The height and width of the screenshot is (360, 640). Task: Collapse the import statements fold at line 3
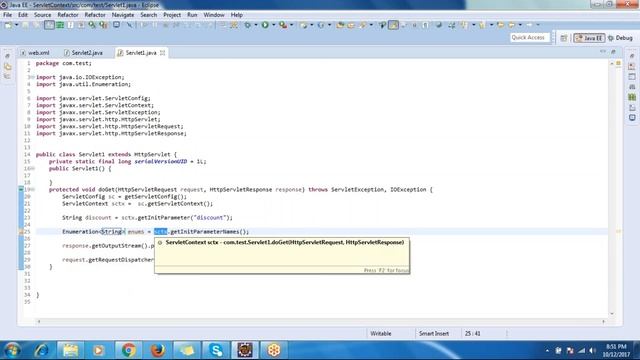click(x=32, y=77)
